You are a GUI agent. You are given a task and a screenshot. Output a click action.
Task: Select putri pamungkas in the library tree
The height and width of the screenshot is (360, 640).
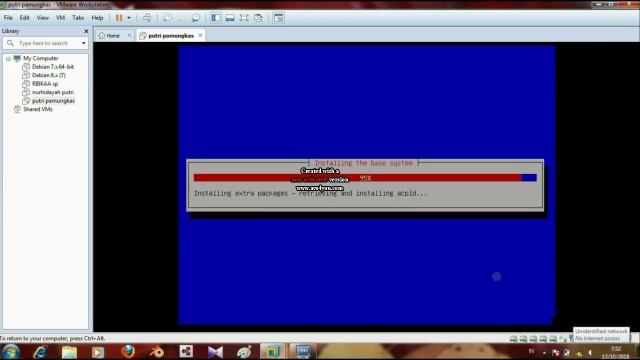click(53, 101)
